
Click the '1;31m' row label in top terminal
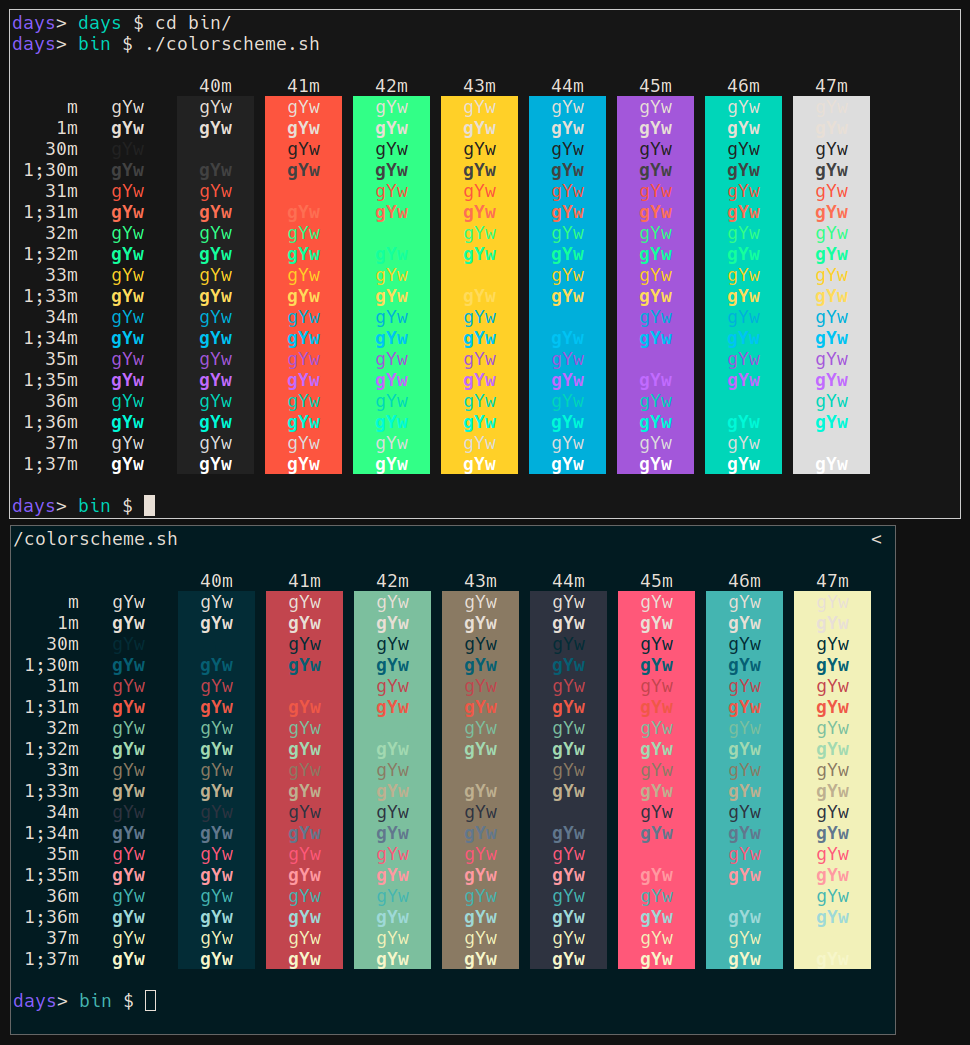[x=51, y=212]
